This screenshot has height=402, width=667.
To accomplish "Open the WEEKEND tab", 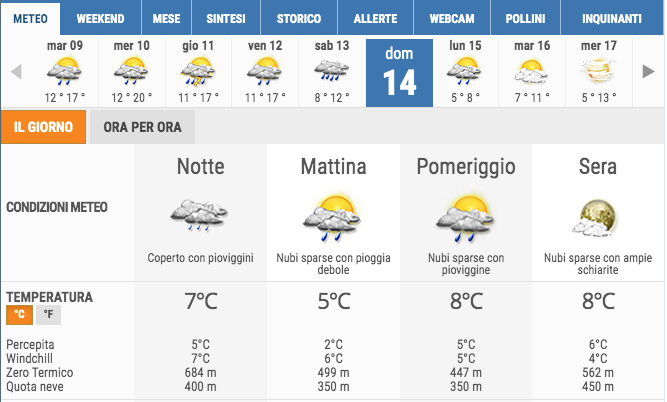I will point(100,19).
